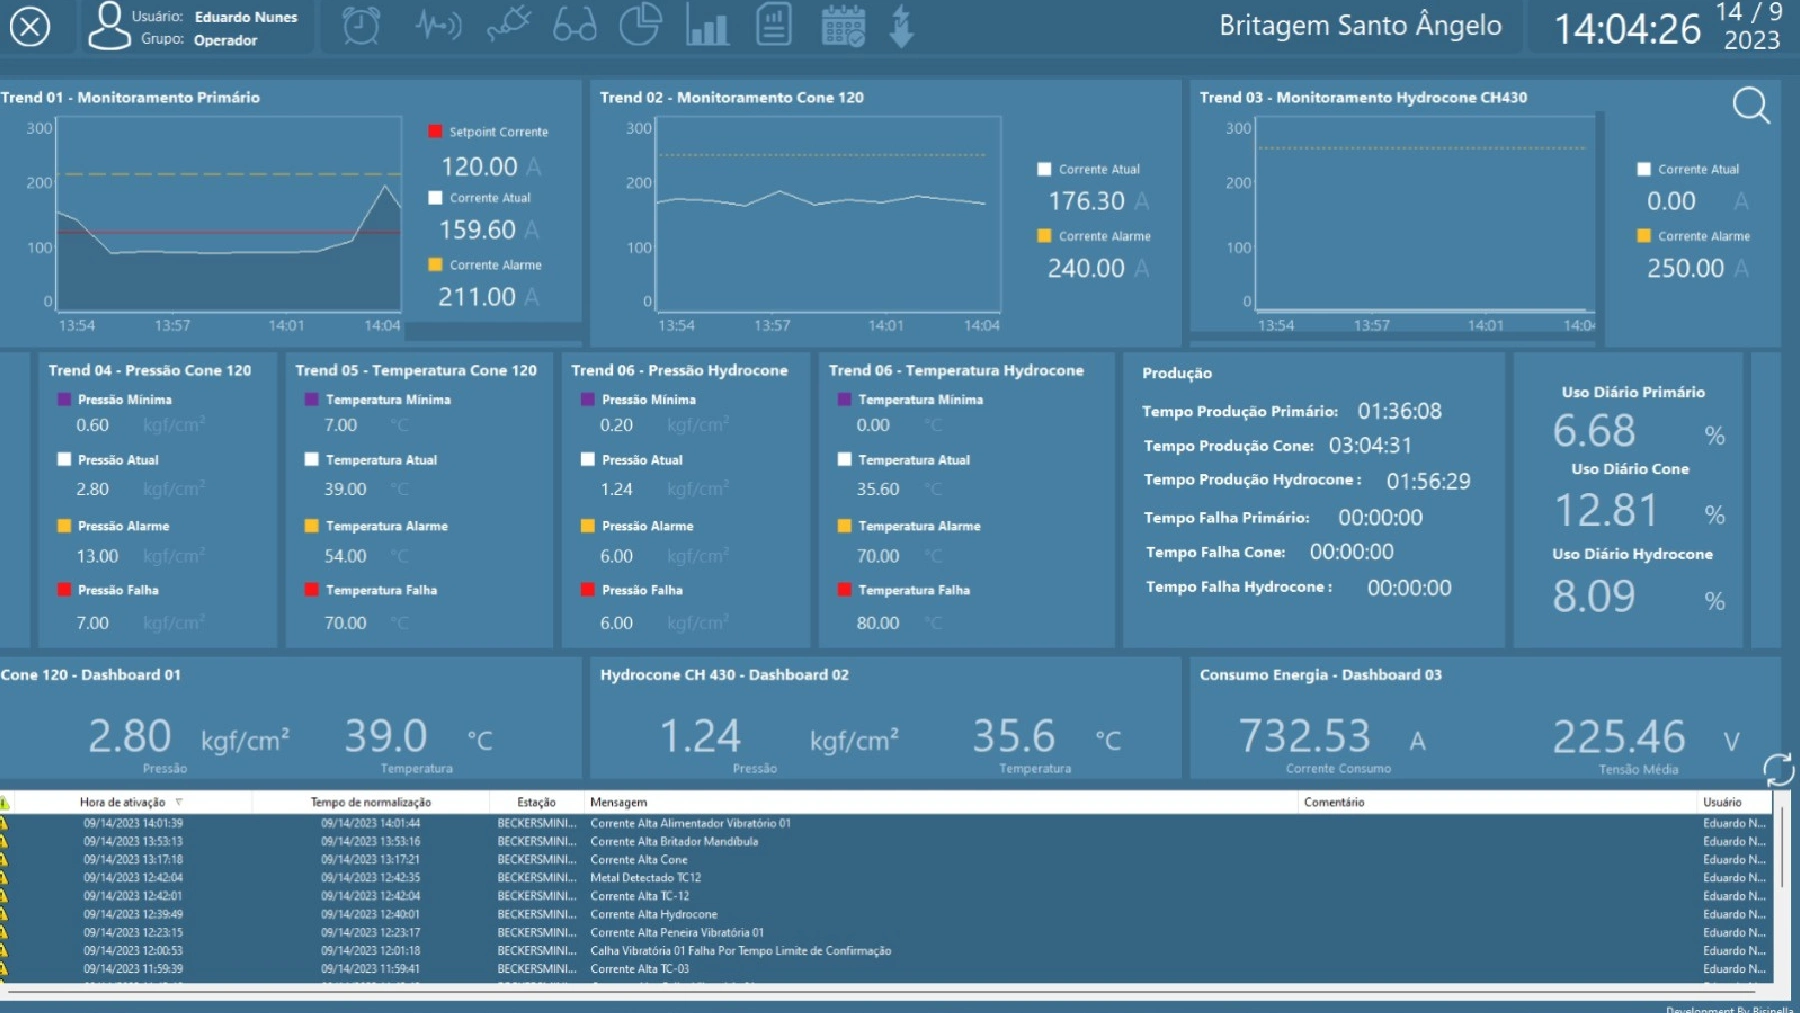The height and width of the screenshot is (1013, 1800).
Task: Select Corrente Alta Britador Mandíbula alarm row
Action: (885, 841)
